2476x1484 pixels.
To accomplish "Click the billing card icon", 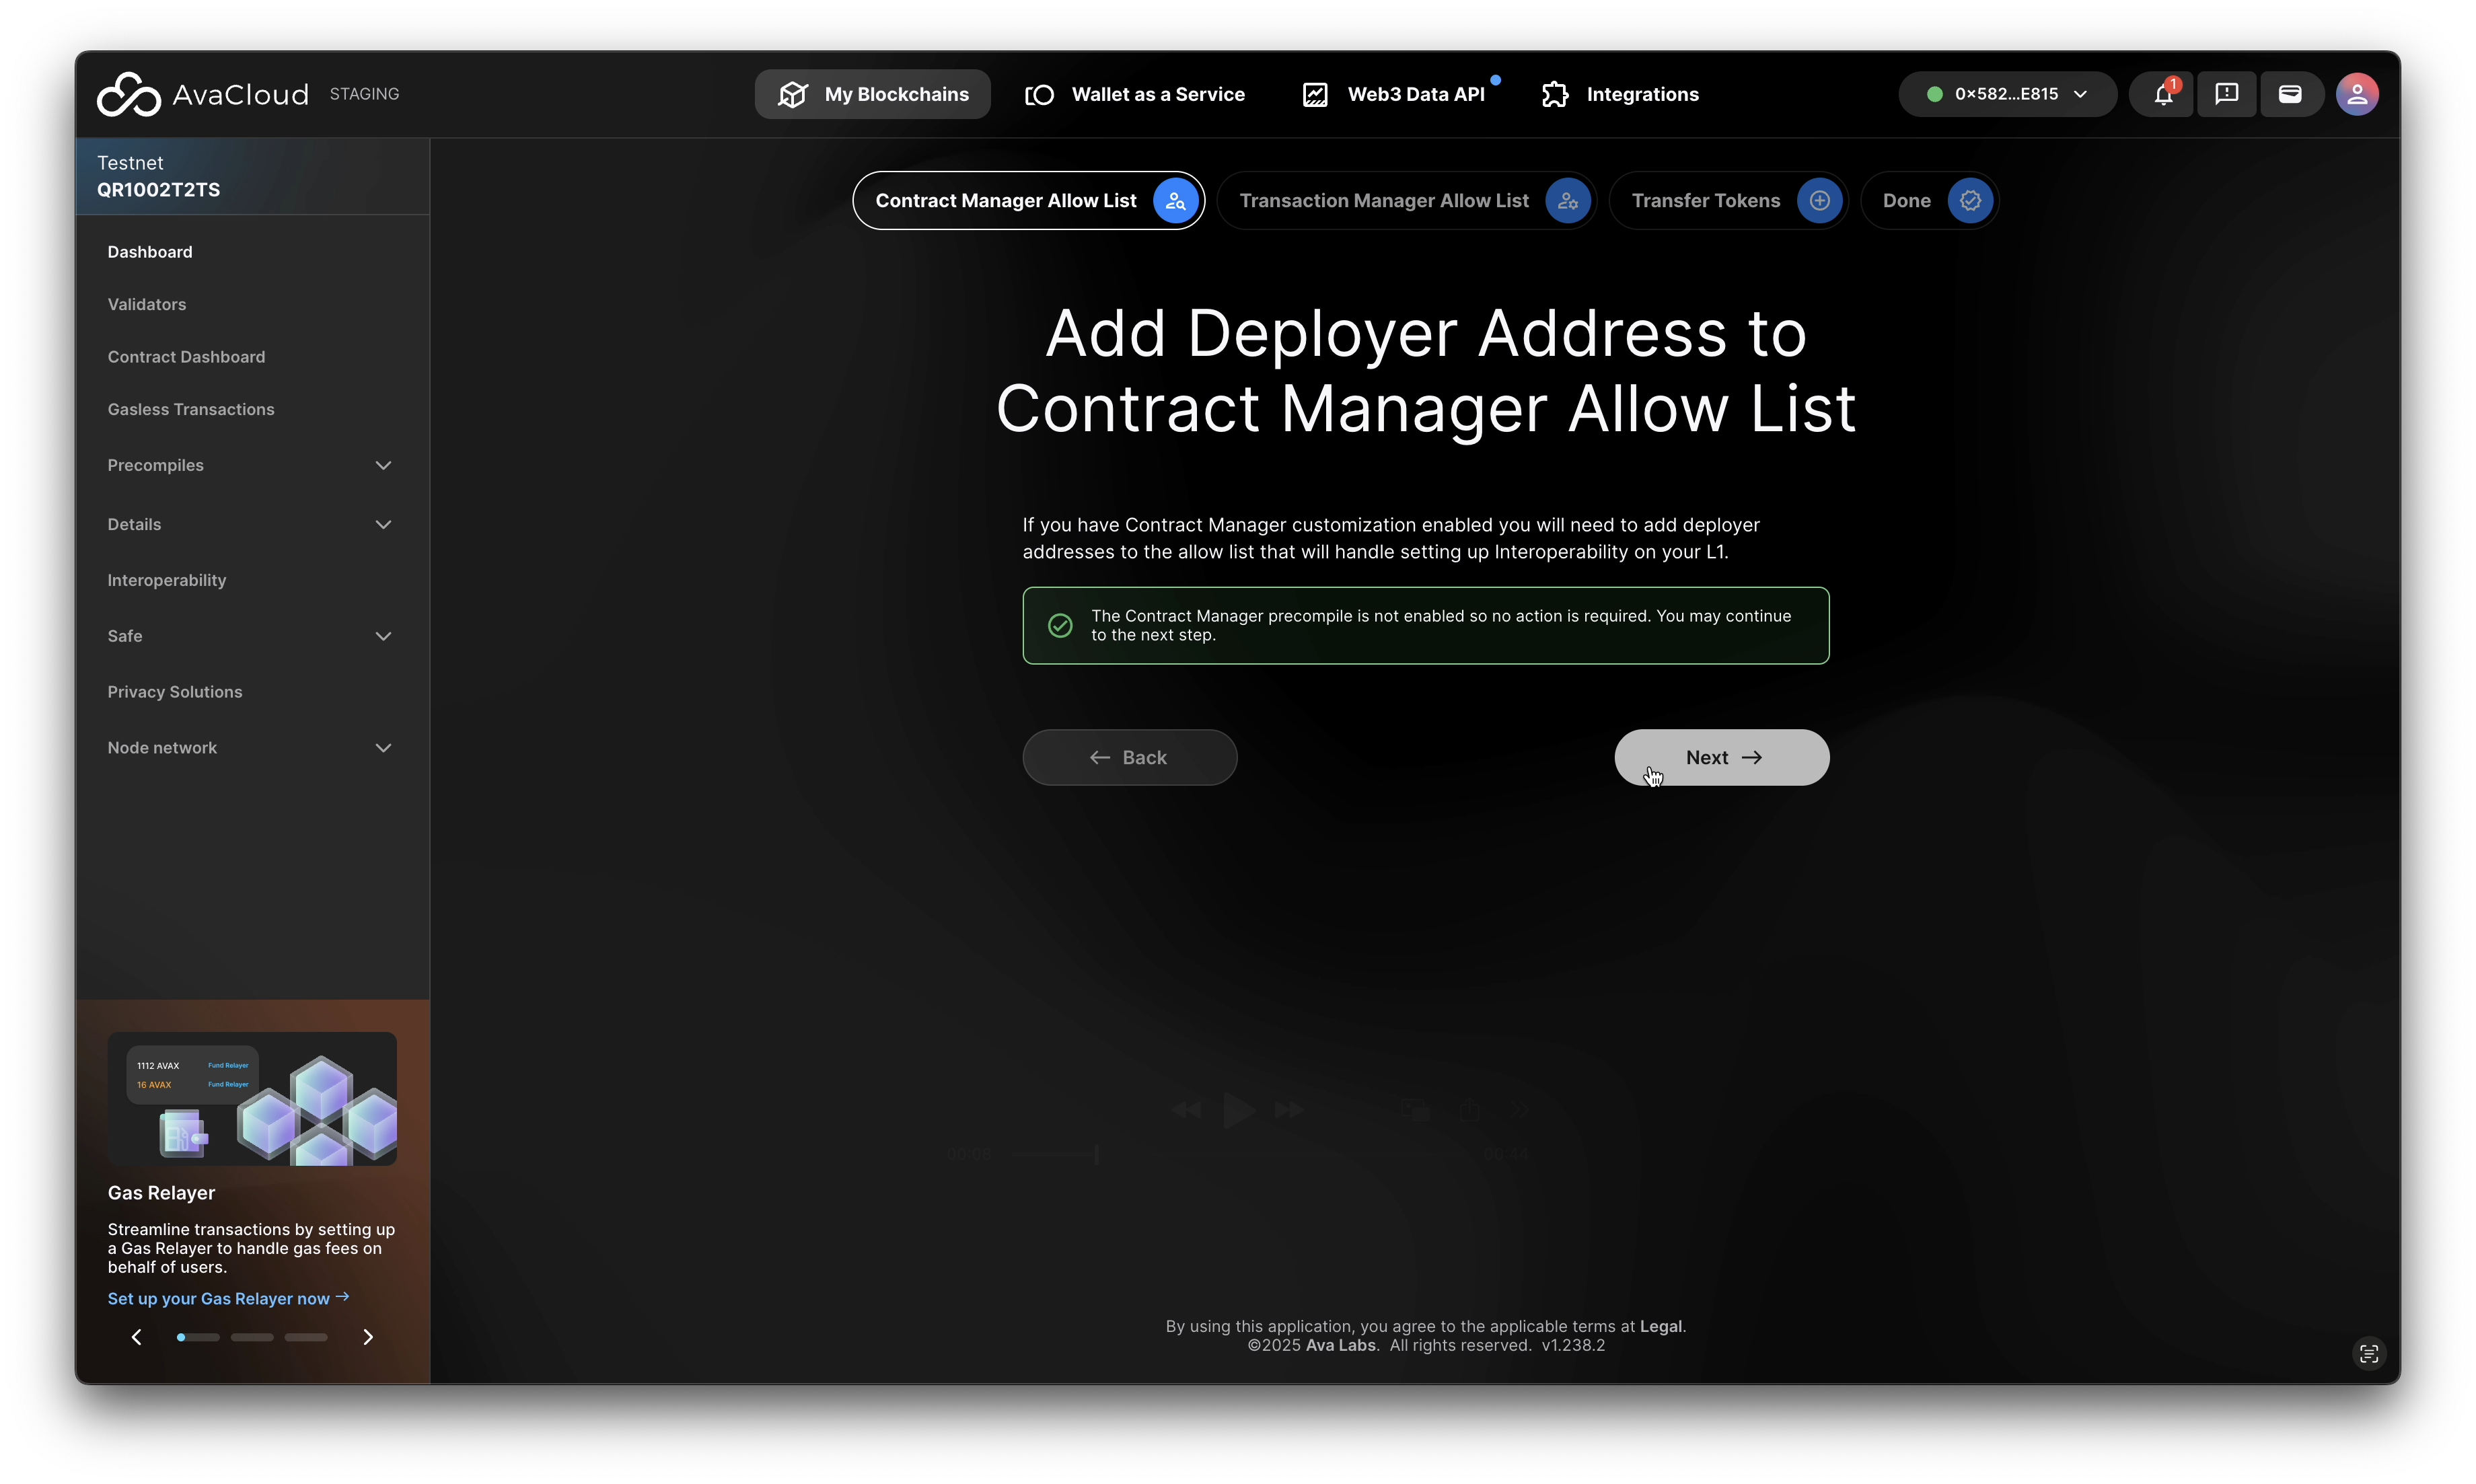I will 2290,94.
